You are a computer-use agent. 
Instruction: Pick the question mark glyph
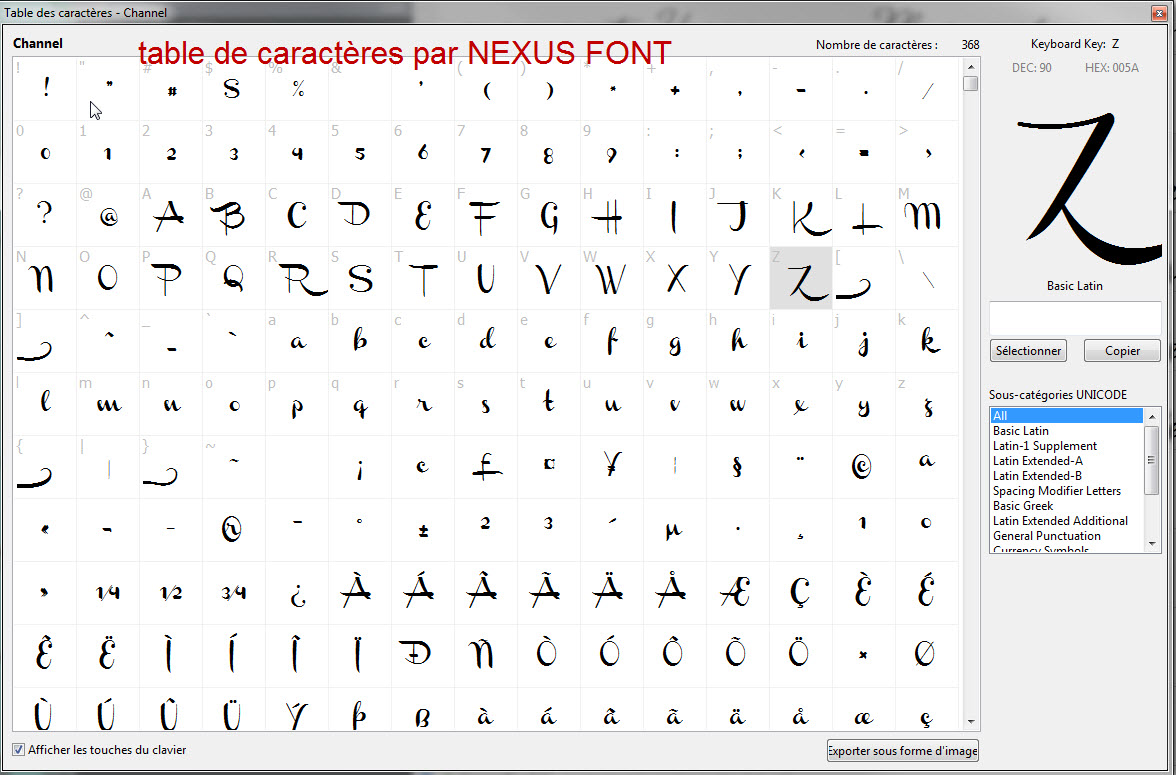[45, 215]
